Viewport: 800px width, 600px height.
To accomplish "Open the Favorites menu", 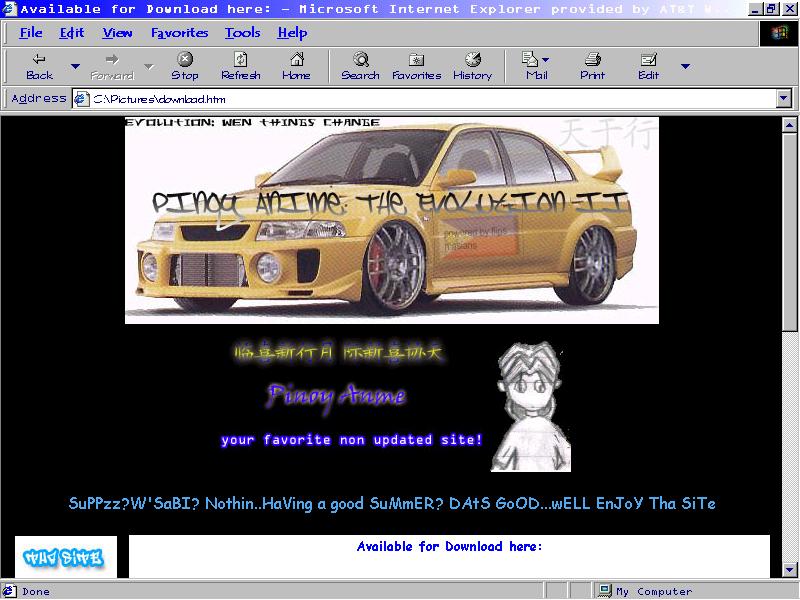I will pyautogui.click(x=179, y=33).
